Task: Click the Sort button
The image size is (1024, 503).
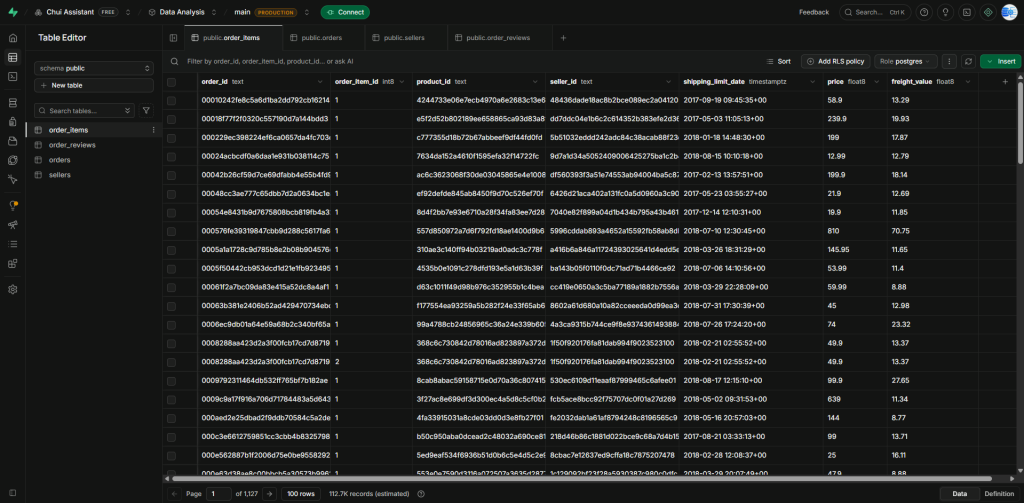Action: click(778, 61)
